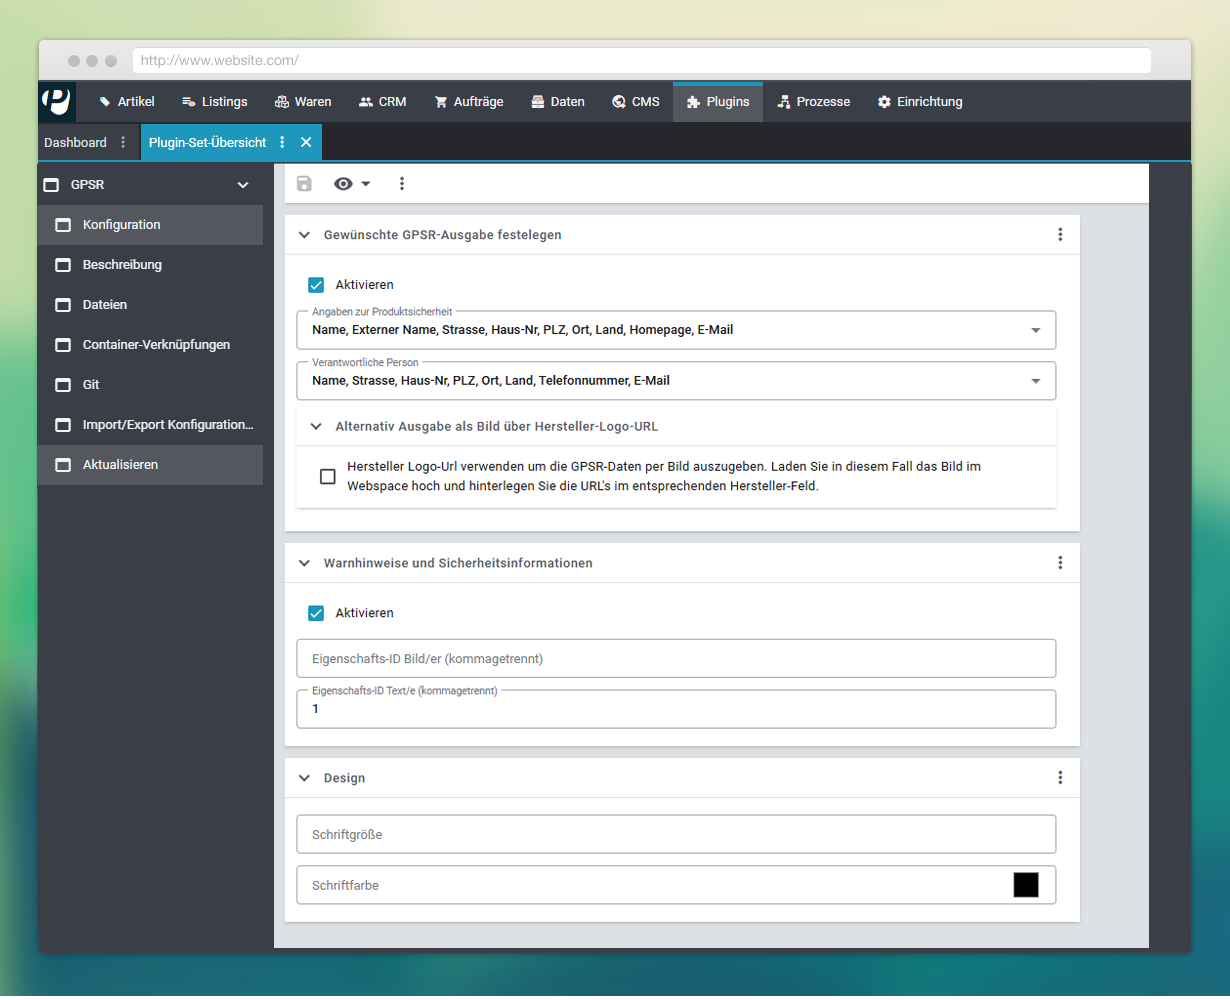Open Git in the sidebar
Image resolution: width=1230 pixels, height=1000 pixels.
(x=151, y=385)
